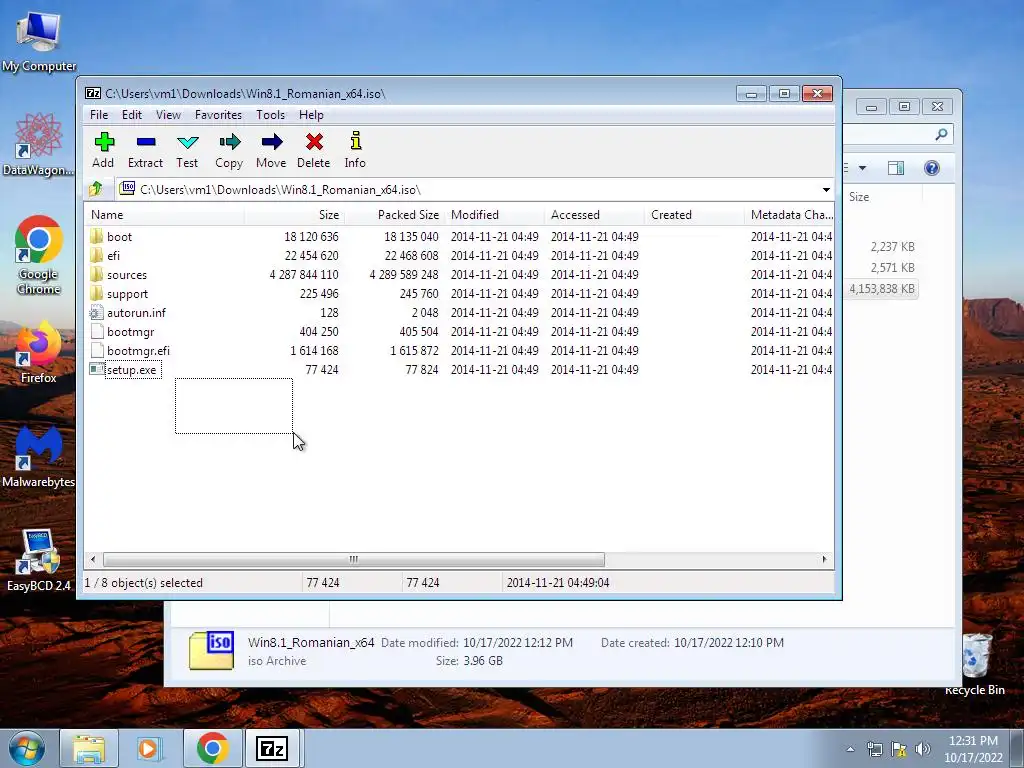Click the volume speaker tray icon
The width and height of the screenshot is (1024, 768).
(923, 749)
